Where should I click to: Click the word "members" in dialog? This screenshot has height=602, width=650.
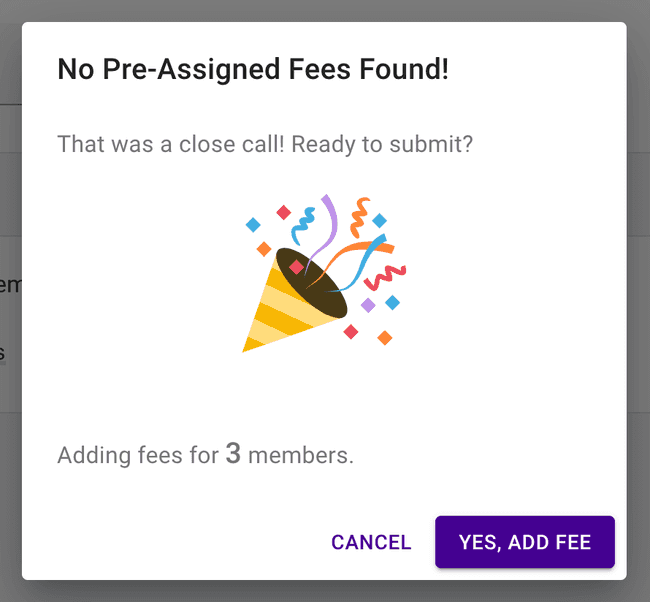click(298, 456)
